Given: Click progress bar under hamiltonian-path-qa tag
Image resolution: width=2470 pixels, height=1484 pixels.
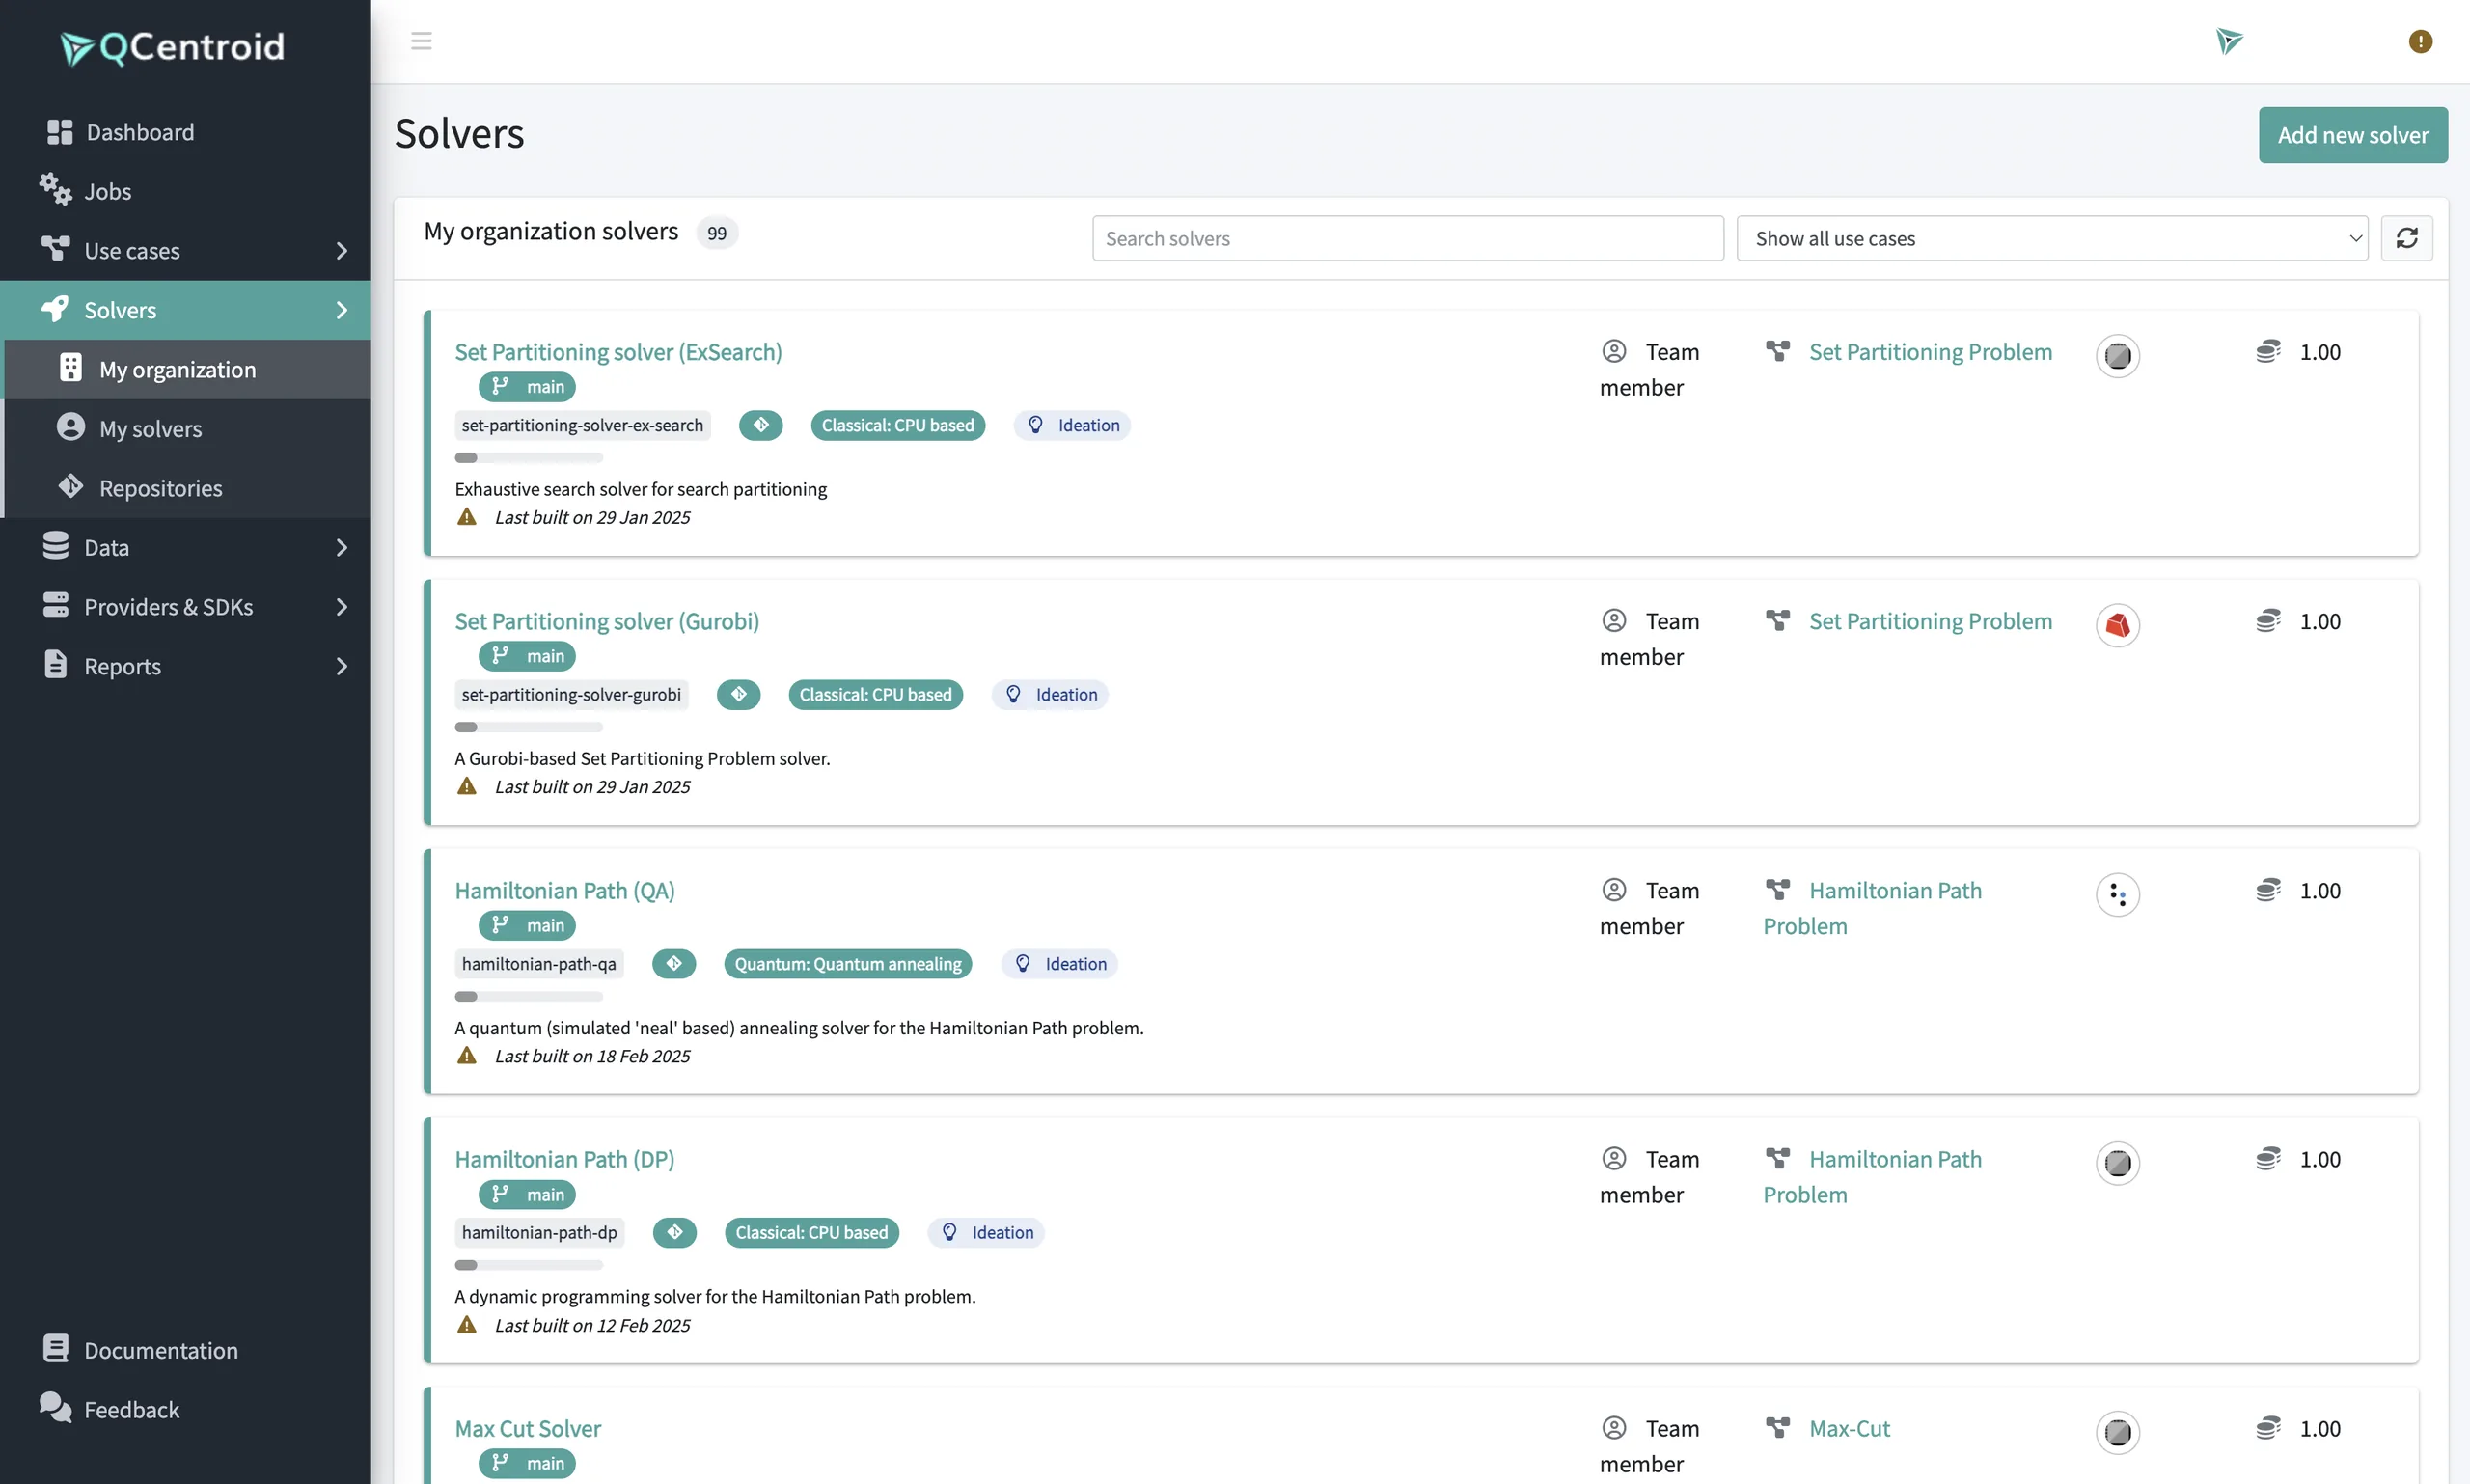Looking at the screenshot, I should tap(529, 996).
